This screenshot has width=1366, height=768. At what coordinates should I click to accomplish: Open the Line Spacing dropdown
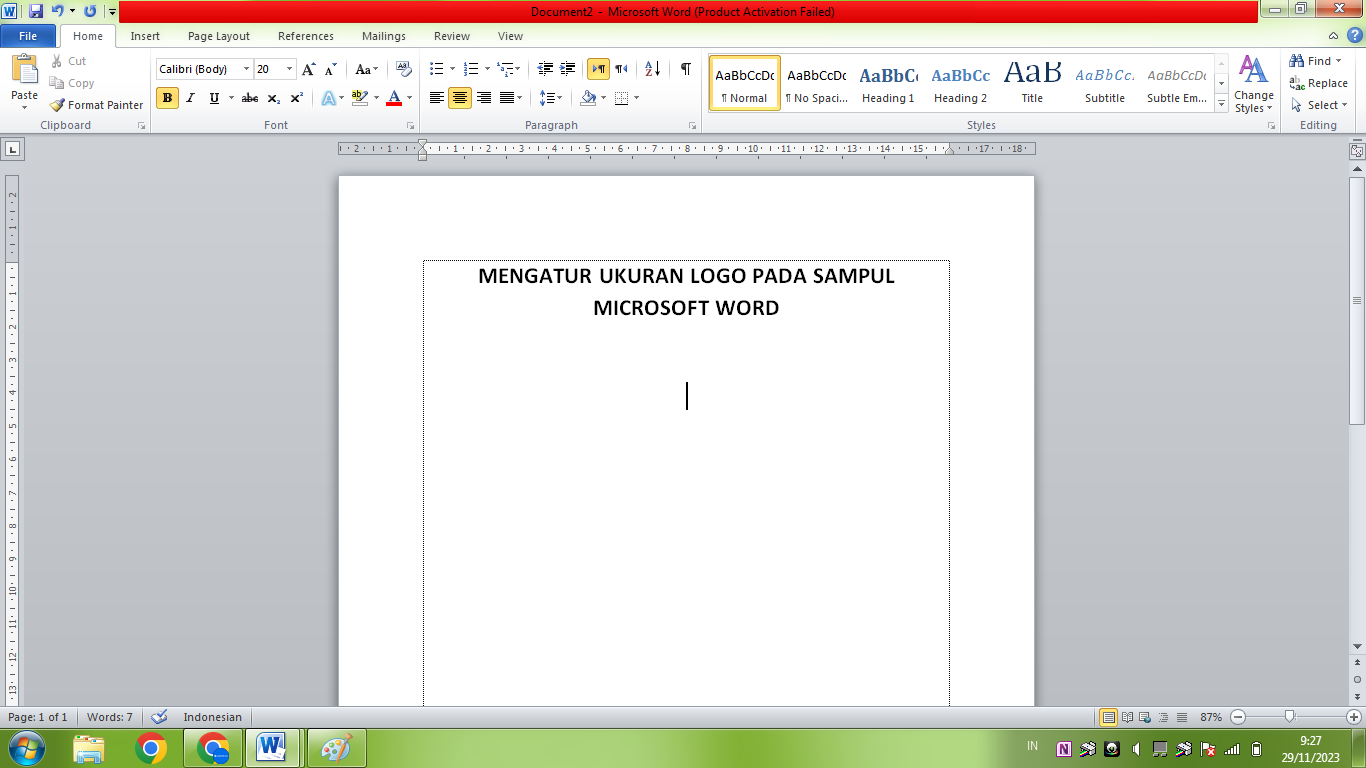[x=551, y=98]
